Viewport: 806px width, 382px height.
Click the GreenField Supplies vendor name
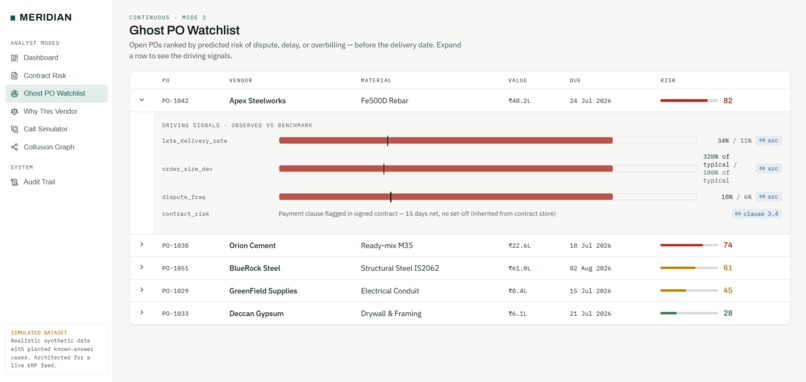[263, 290]
